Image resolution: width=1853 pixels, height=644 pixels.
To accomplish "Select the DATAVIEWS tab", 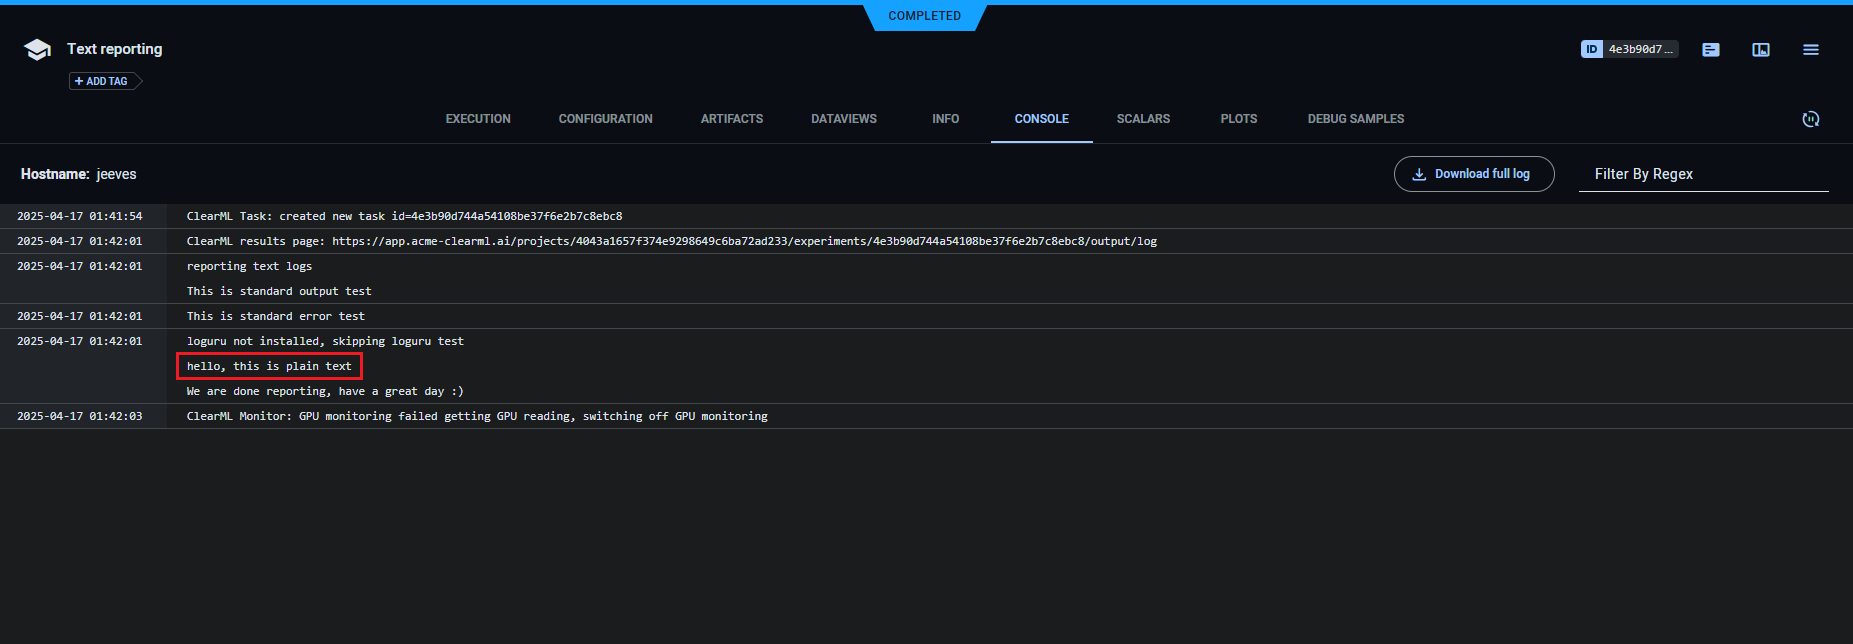I will tap(844, 119).
